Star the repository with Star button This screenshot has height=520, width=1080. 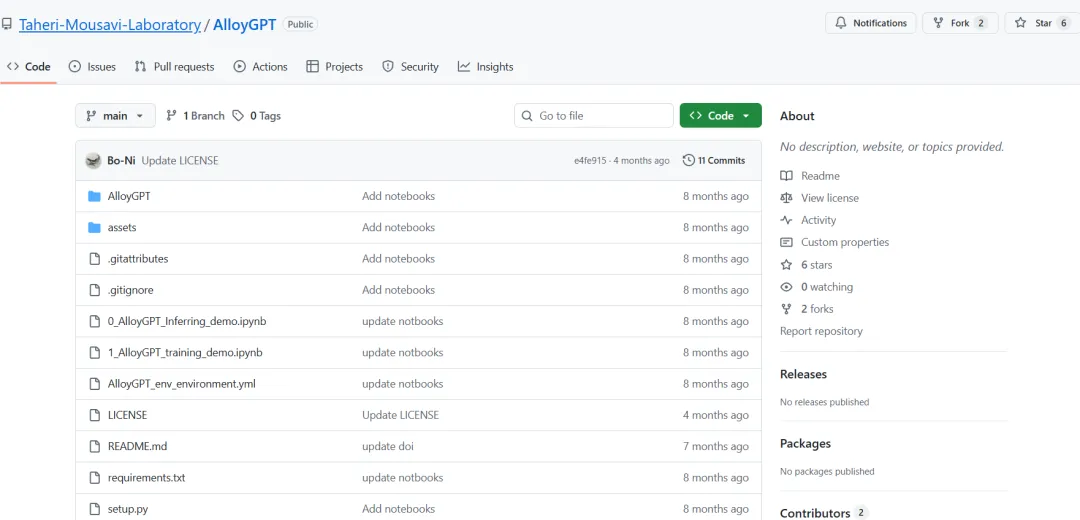pos(1043,23)
